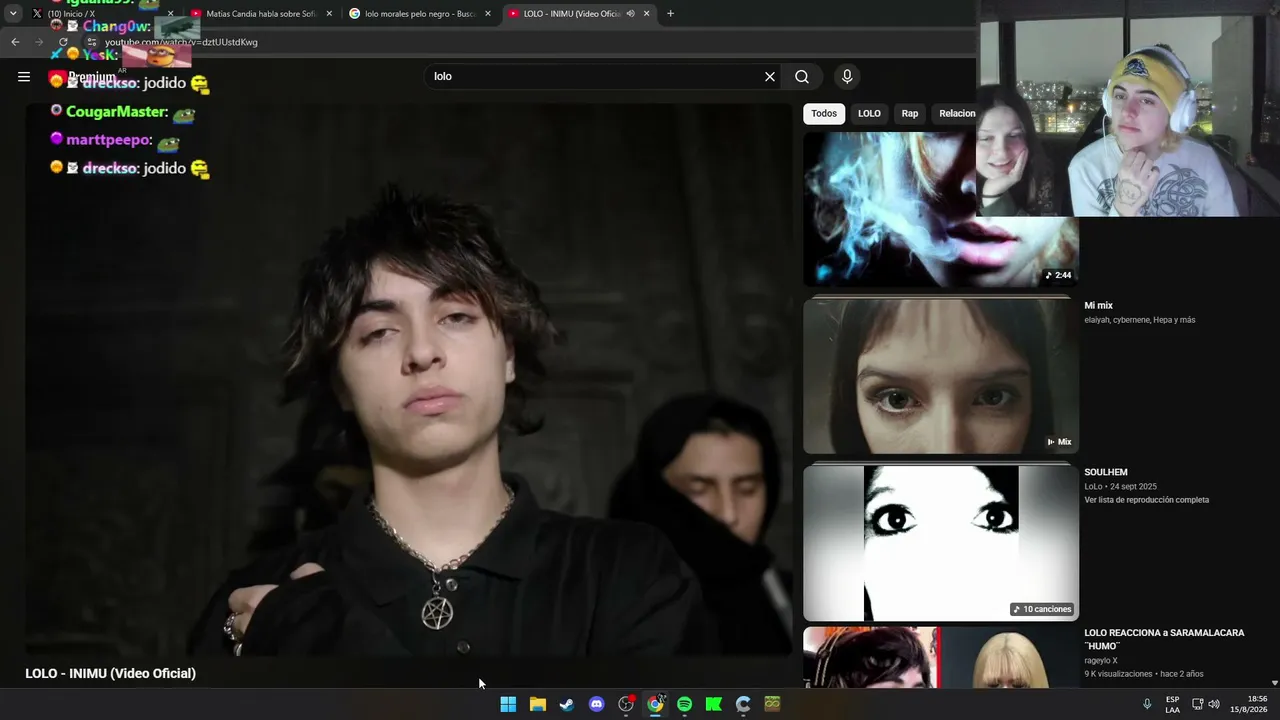Open the 2:44 smoke video thumbnail

click(x=940, y=210)
